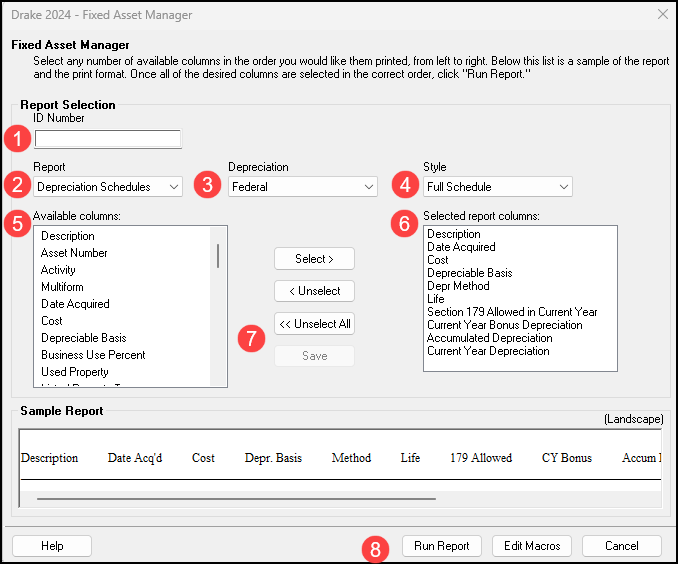Click the Help button

52,546
